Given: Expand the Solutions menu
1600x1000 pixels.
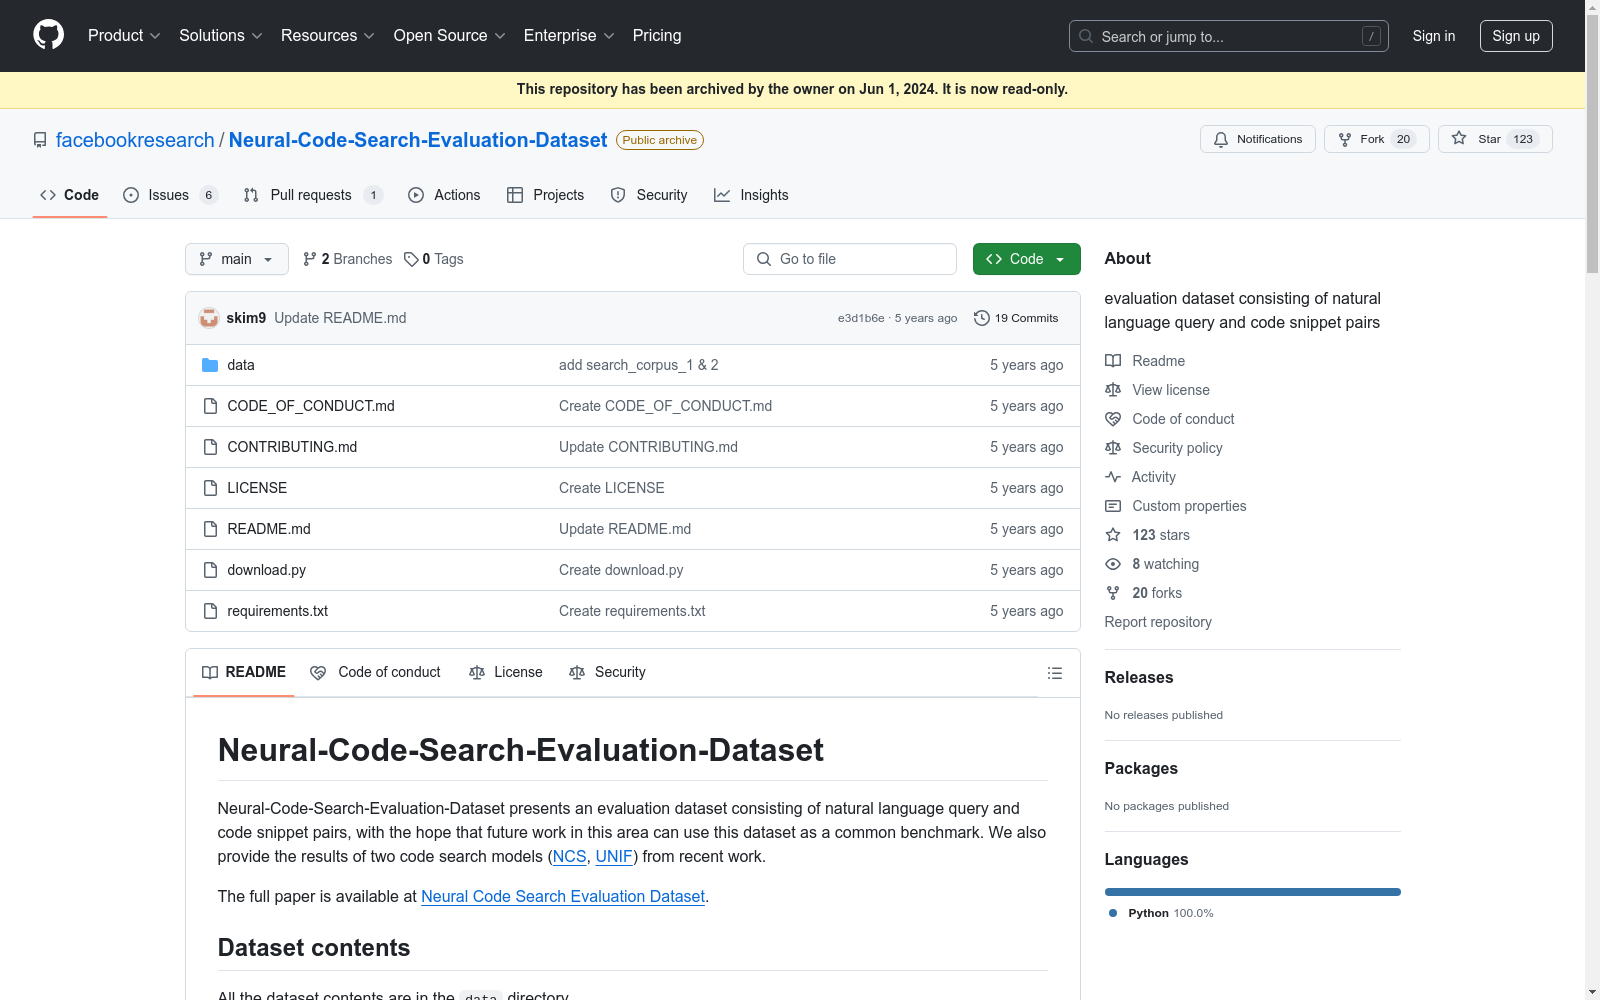Looking at the screenshot, I should click(221, 36).
